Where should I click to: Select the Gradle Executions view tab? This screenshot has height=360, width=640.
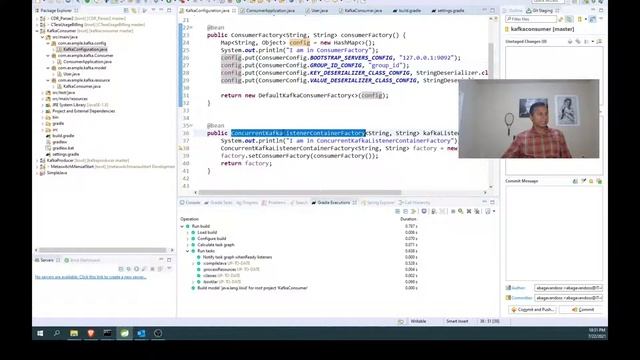(333, 203)
